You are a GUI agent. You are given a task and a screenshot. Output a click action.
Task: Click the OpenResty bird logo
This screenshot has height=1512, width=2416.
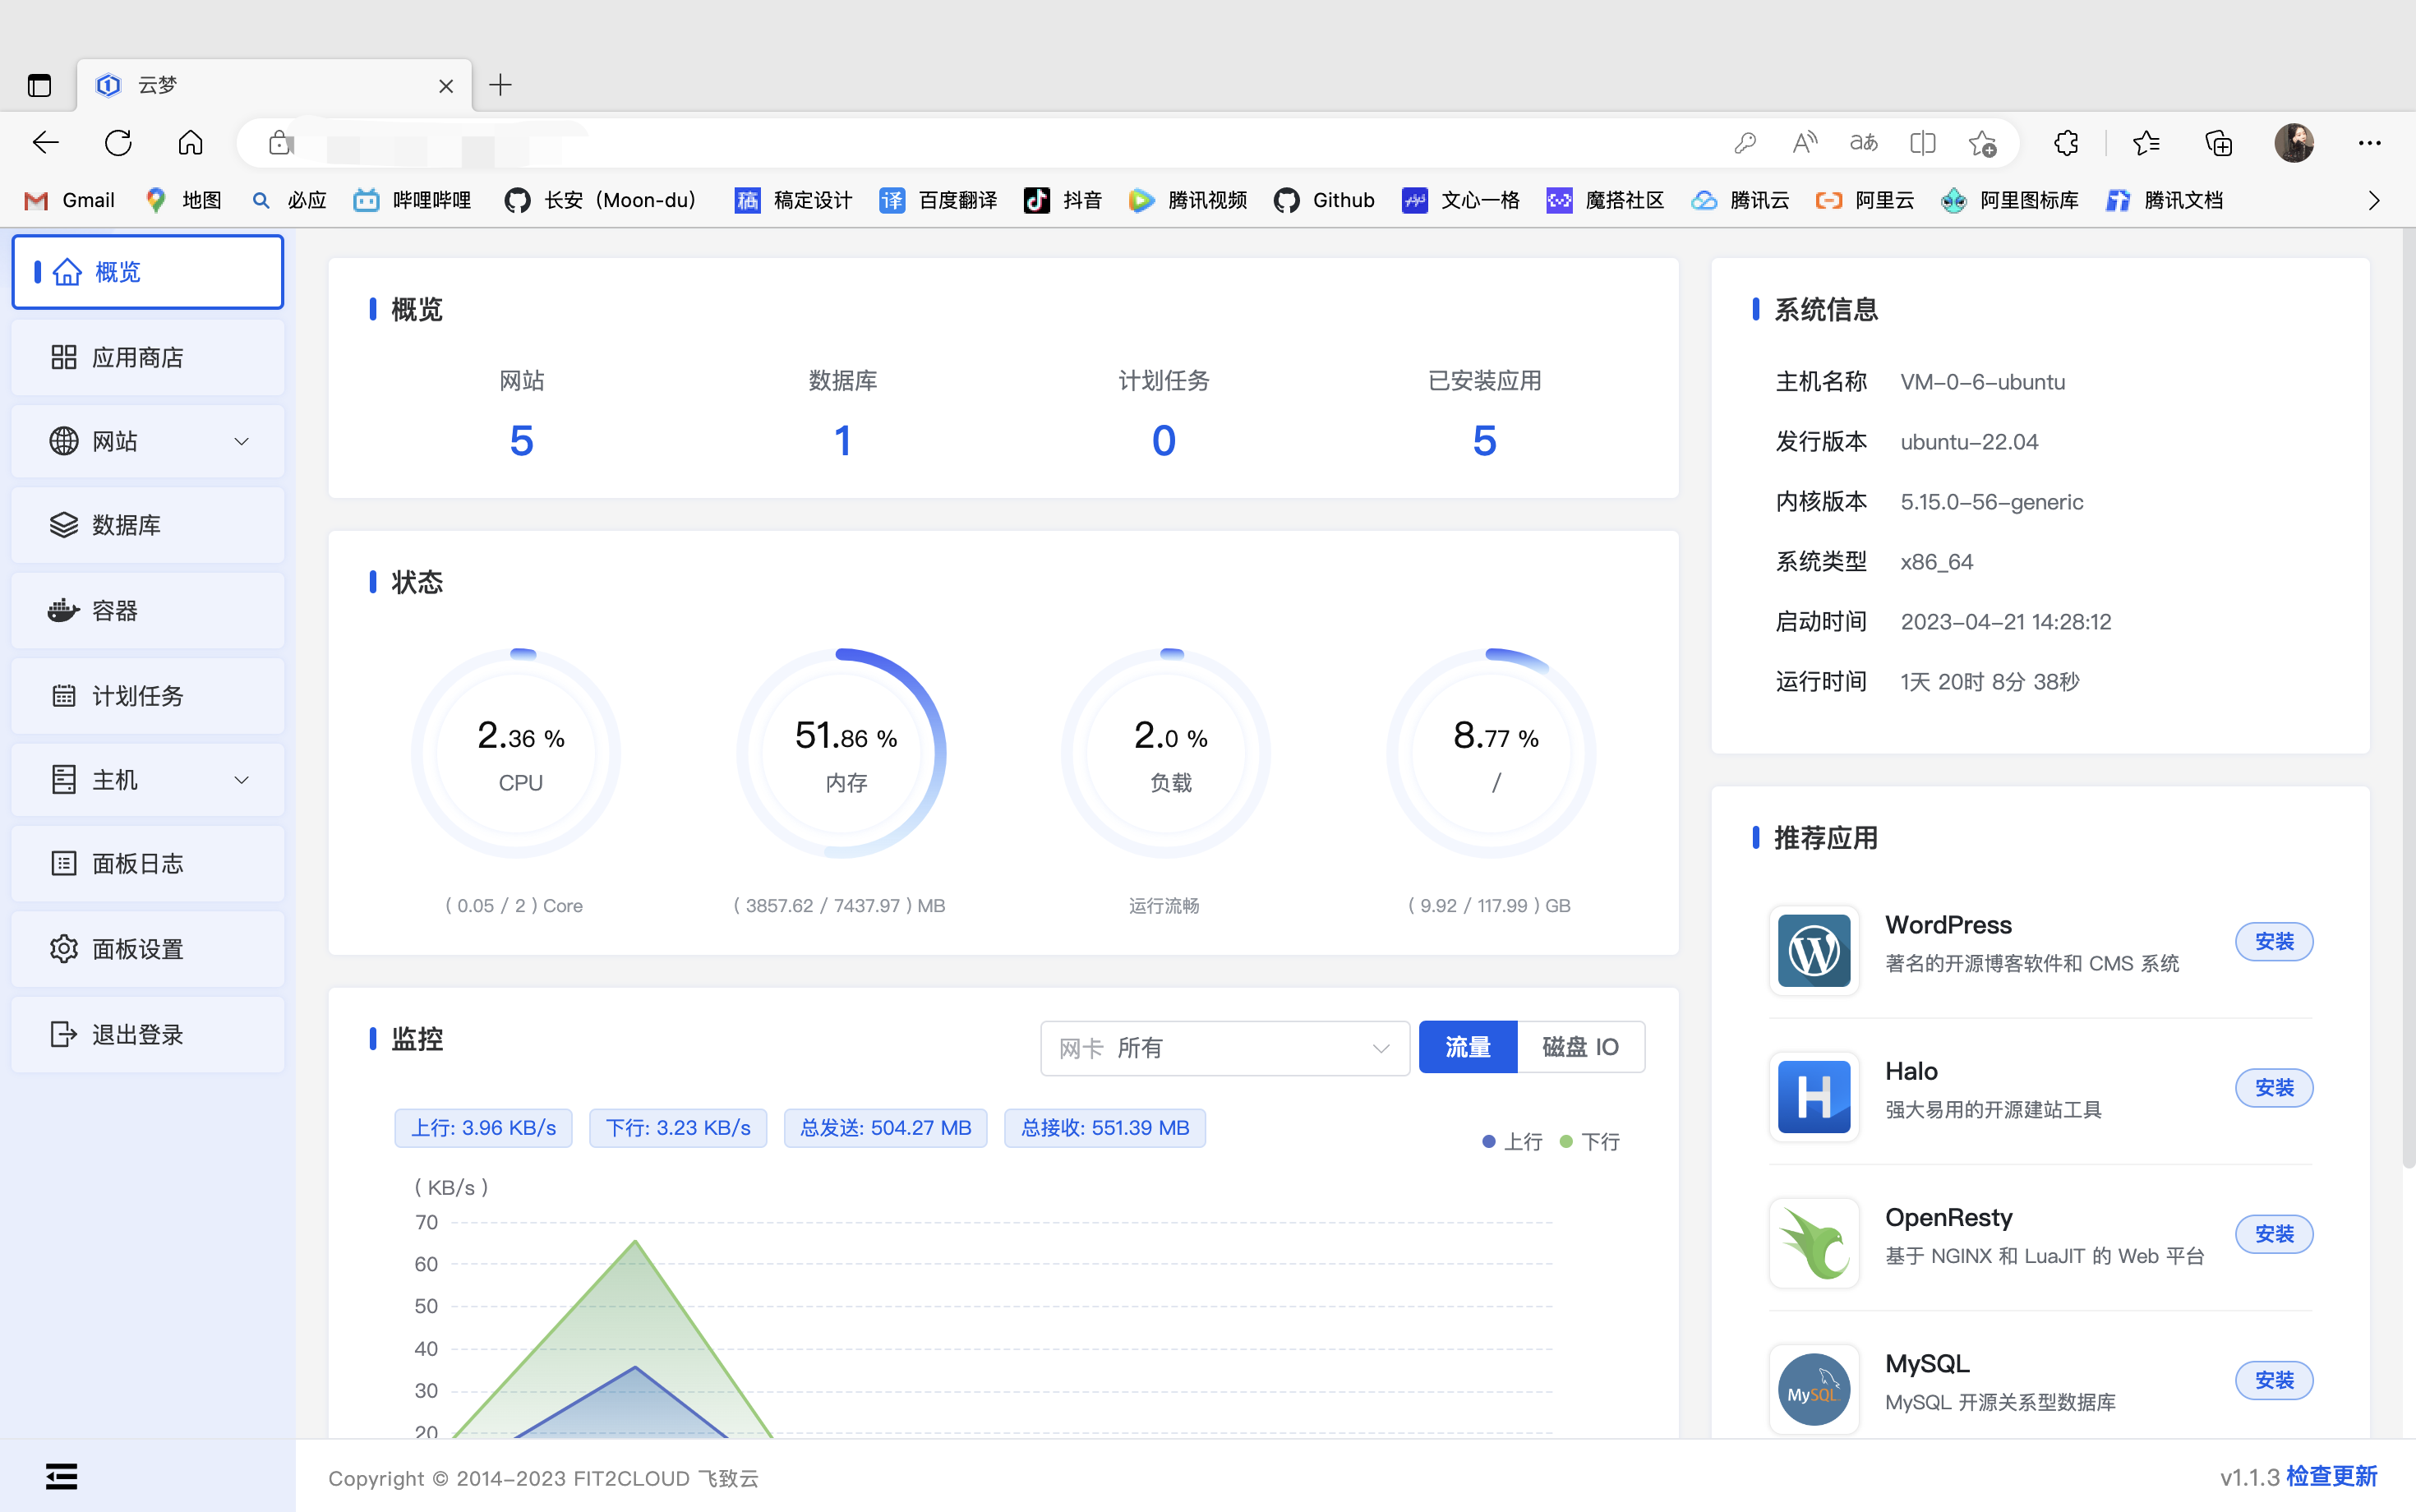(x=1814, y=1243)
